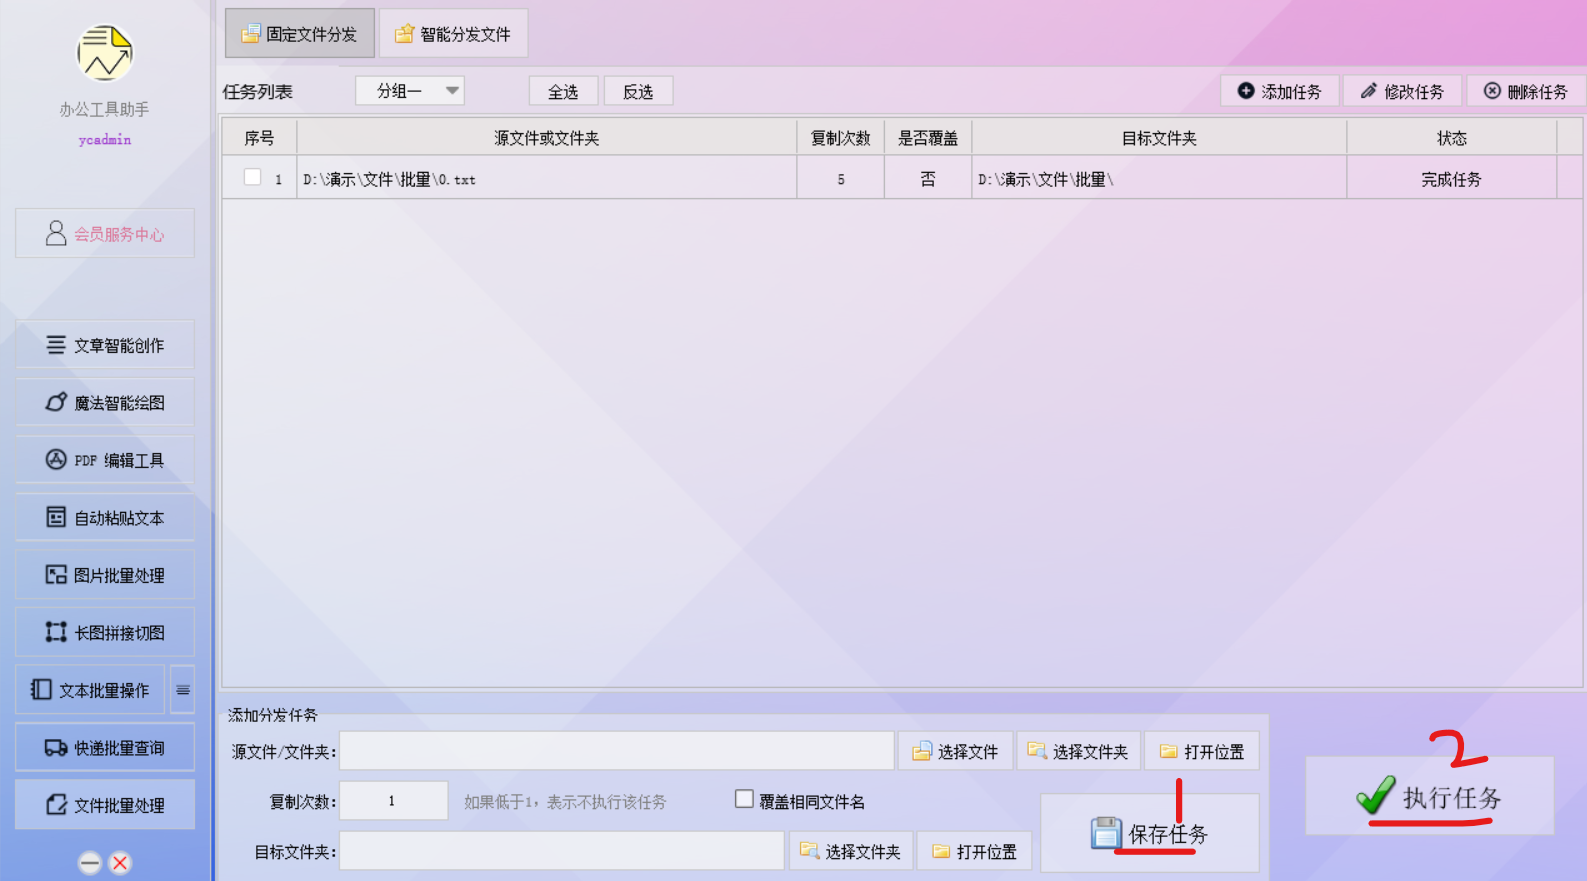
Task: Click the 源文件或文件夹 column header
Action: point(546,138)
